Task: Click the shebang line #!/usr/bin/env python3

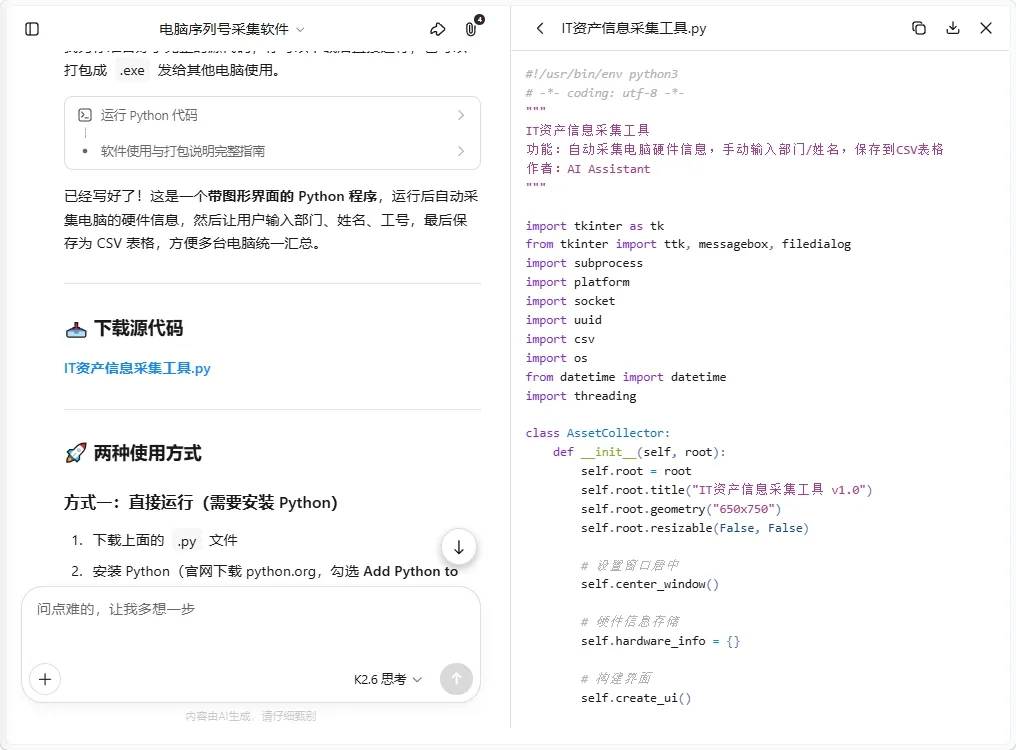Action: [601, 74]
